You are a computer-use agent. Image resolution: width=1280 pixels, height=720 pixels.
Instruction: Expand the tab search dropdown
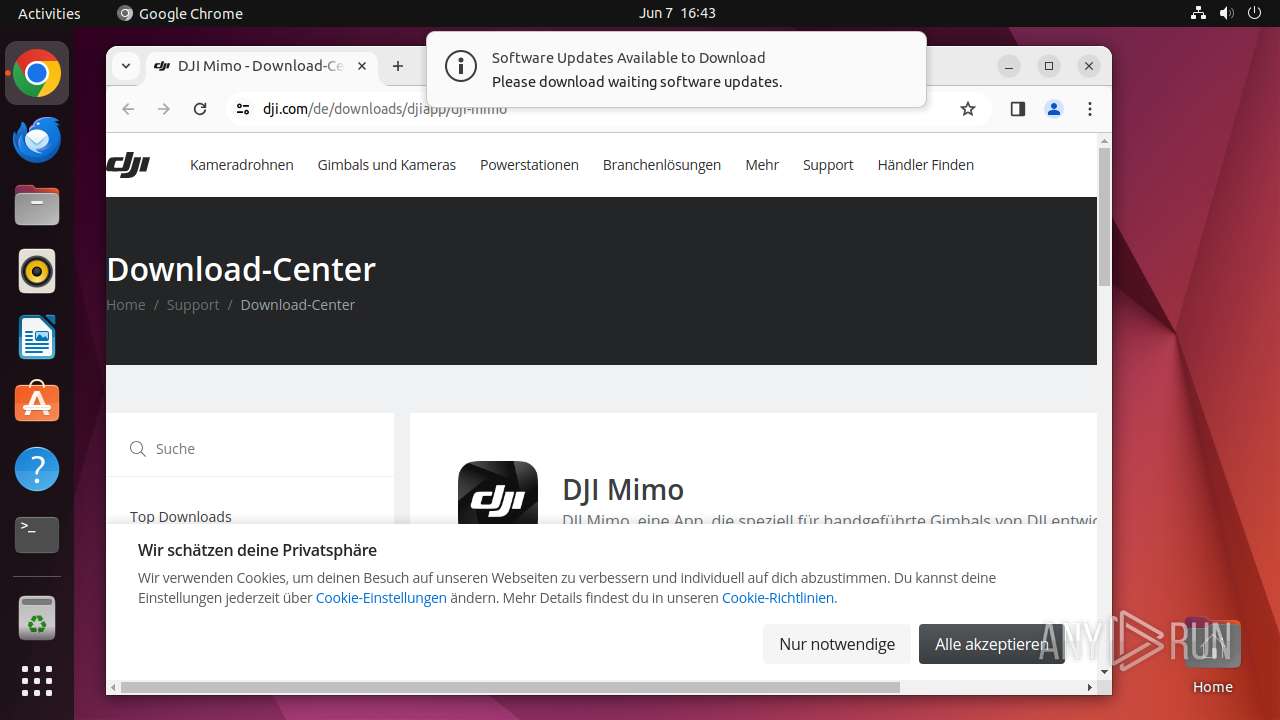point(126,66)
